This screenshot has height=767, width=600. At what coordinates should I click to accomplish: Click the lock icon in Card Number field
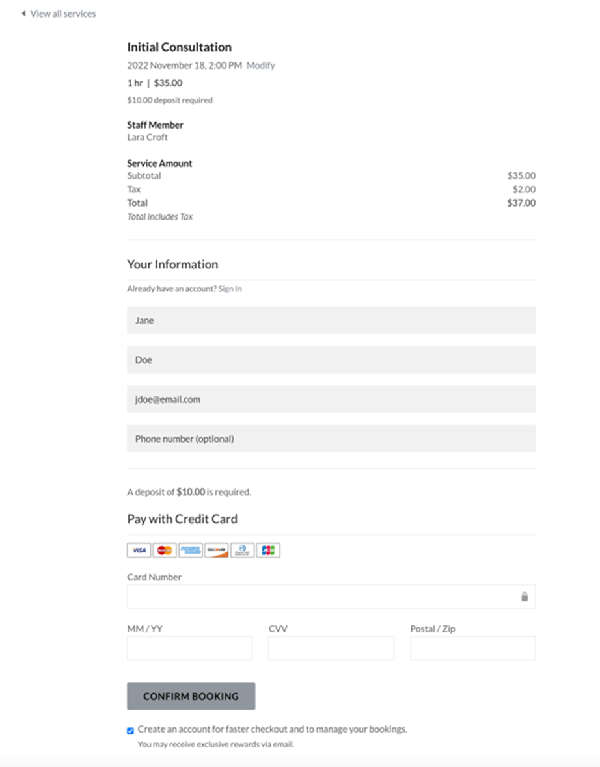[524, 596]
